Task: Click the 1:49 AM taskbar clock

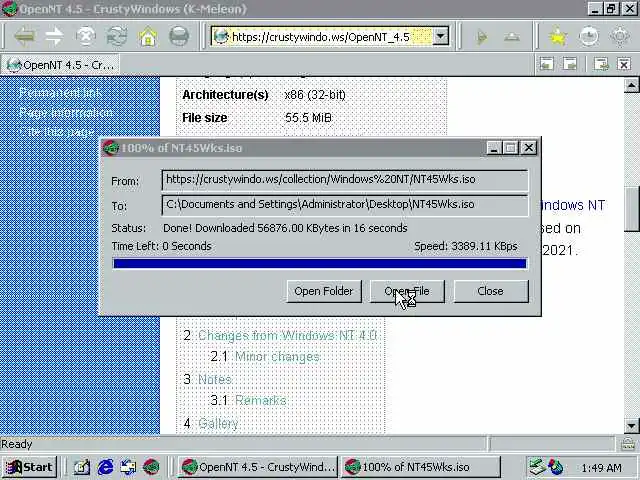Action: (x=602, y=467)
